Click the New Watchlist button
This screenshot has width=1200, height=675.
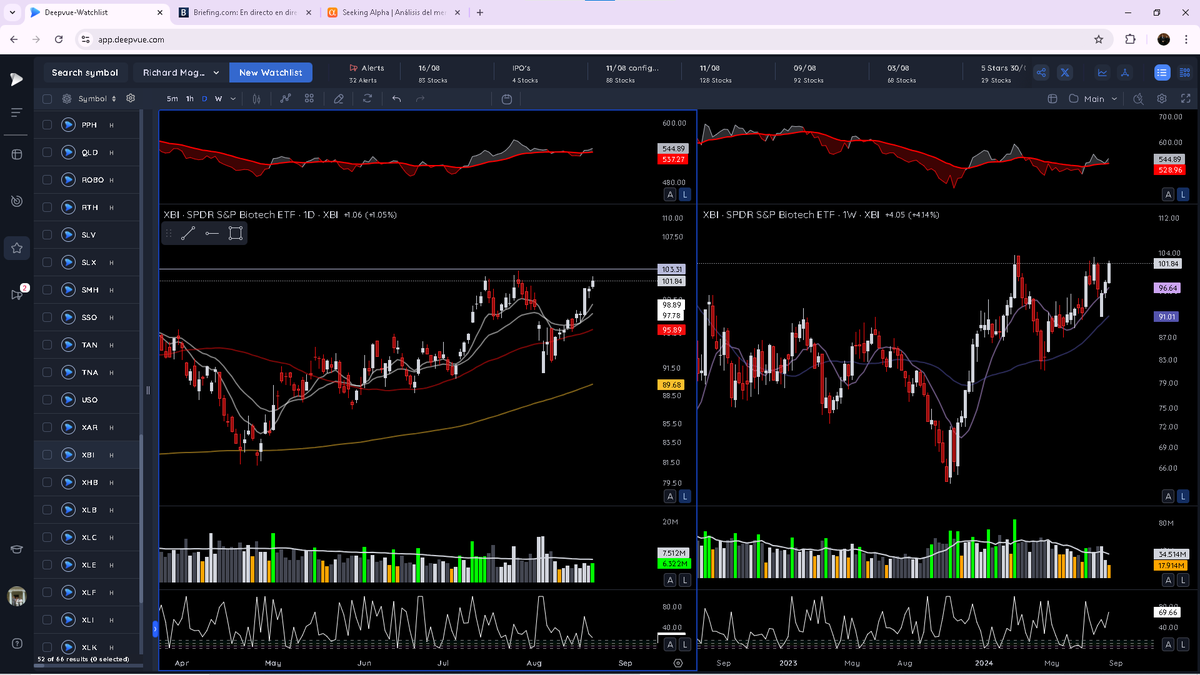coord(270,73)
